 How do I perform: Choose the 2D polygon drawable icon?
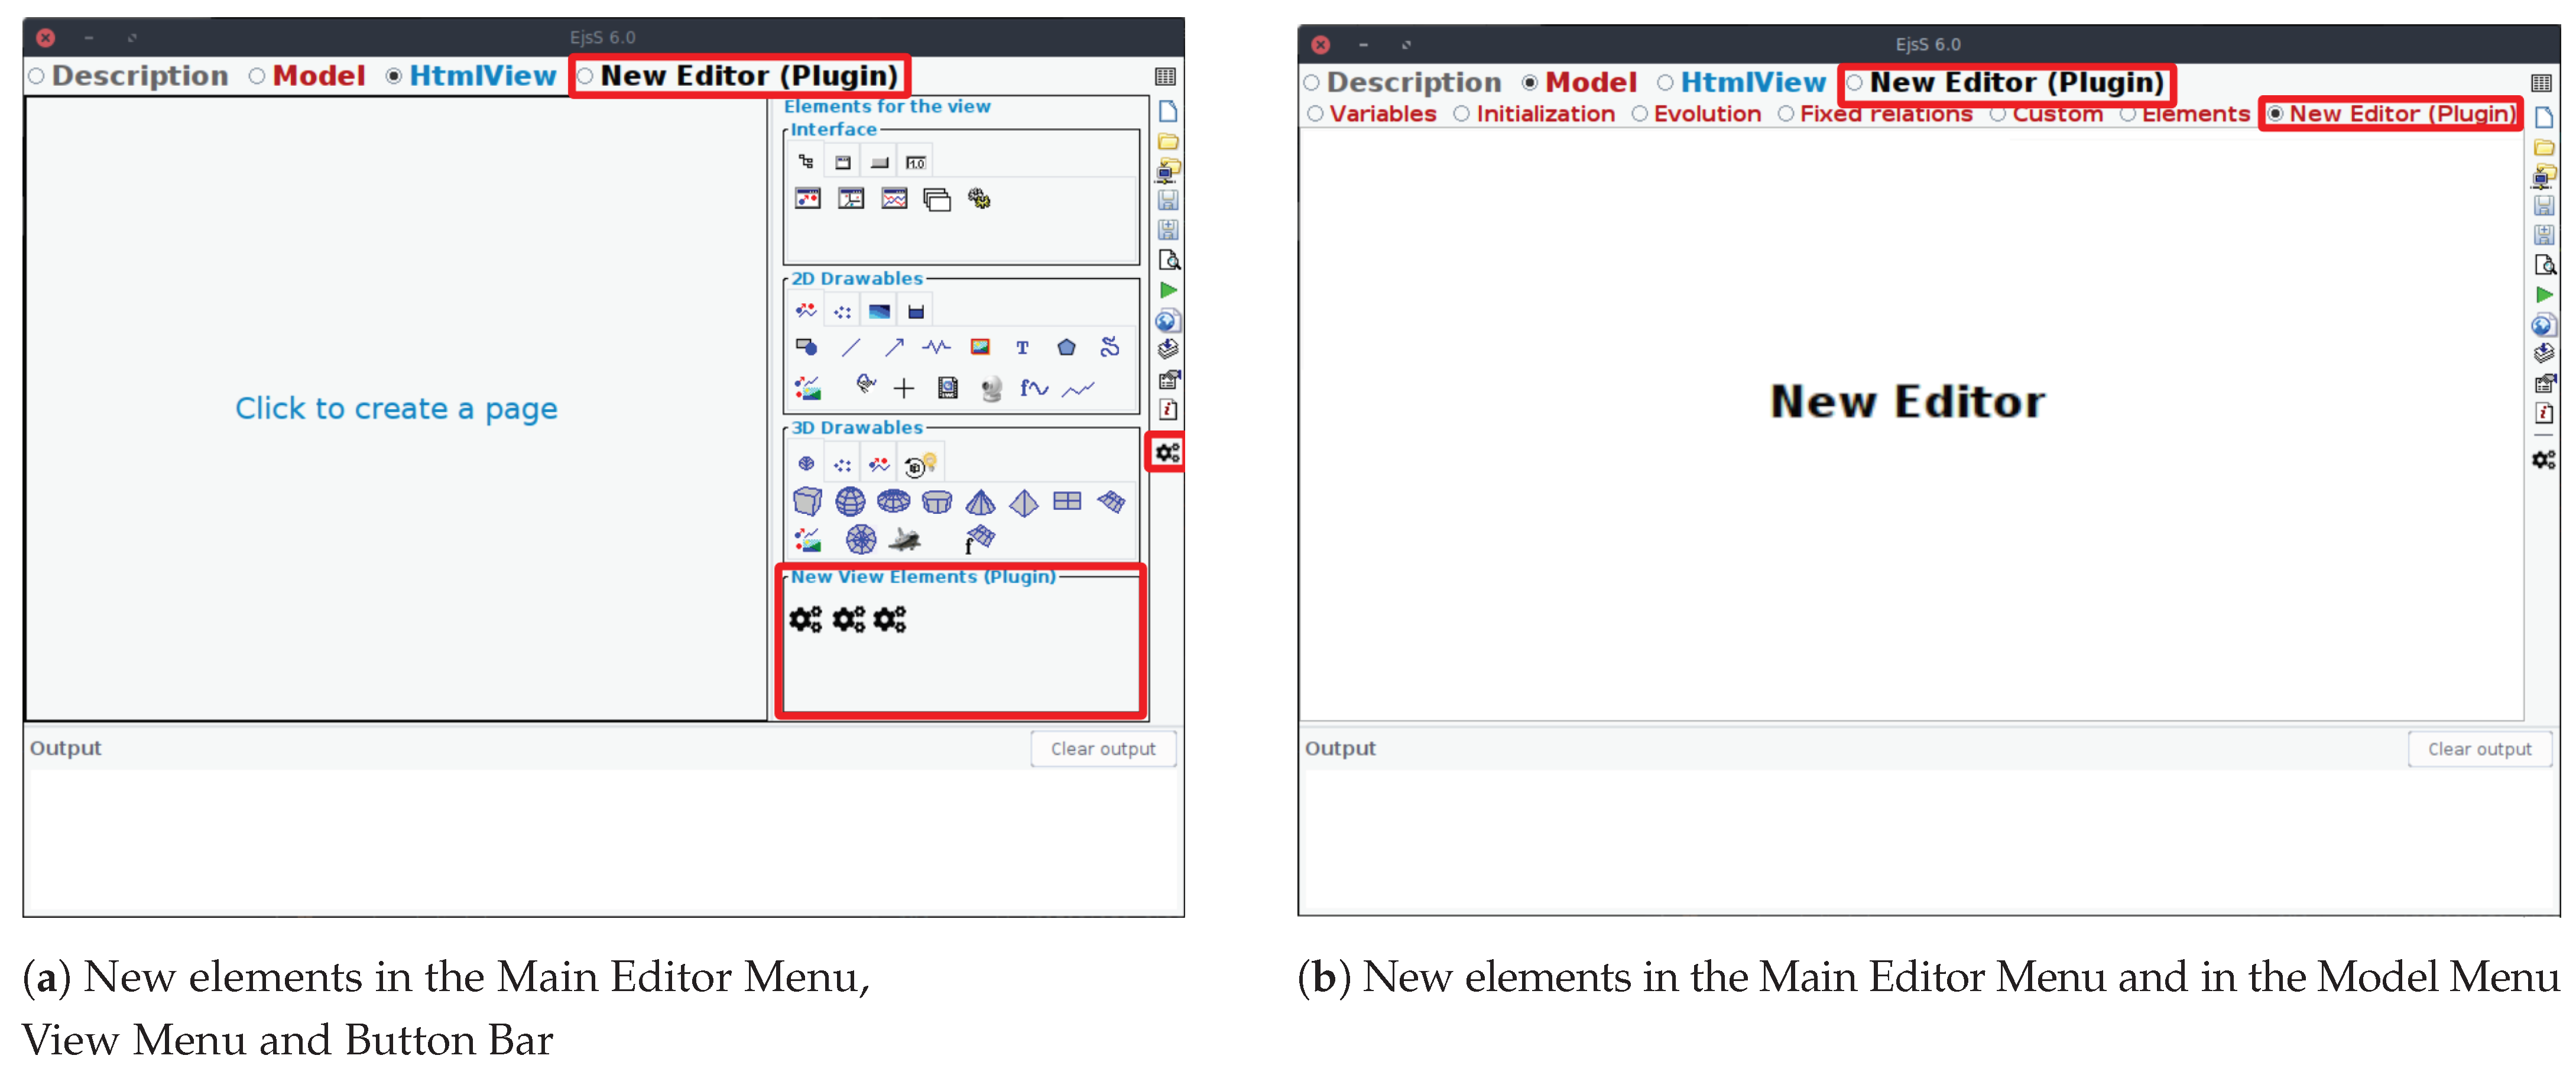1066,348
